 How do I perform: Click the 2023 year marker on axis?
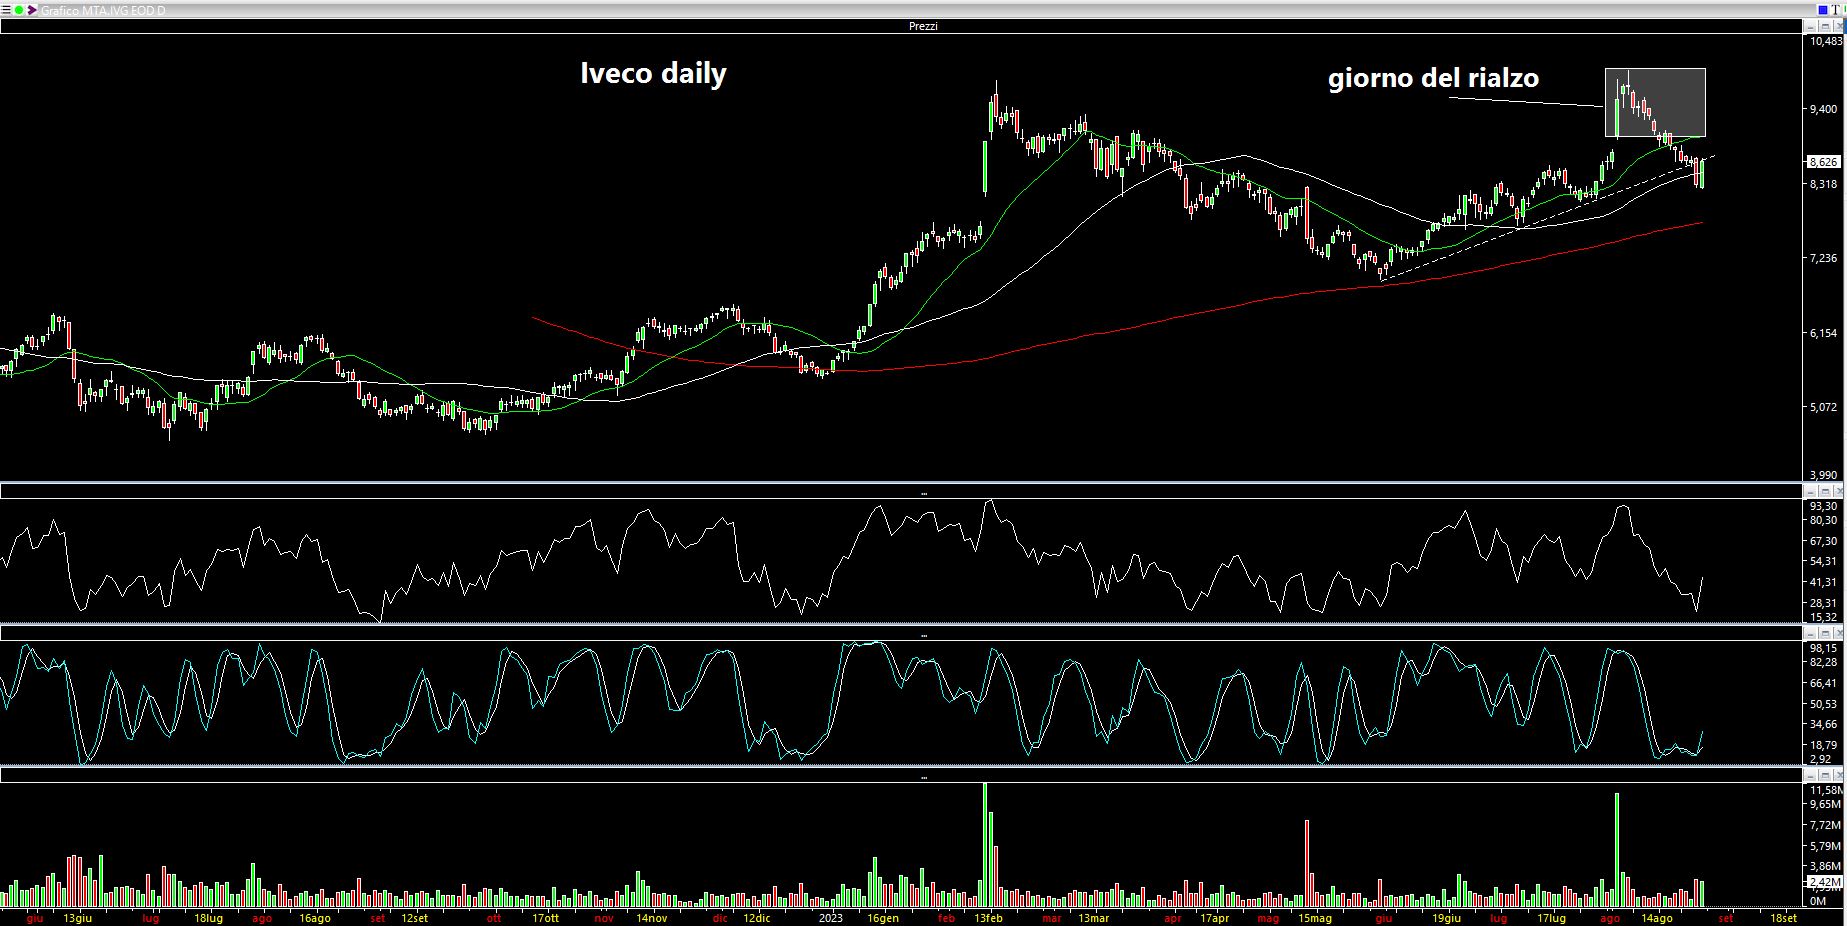831,918
